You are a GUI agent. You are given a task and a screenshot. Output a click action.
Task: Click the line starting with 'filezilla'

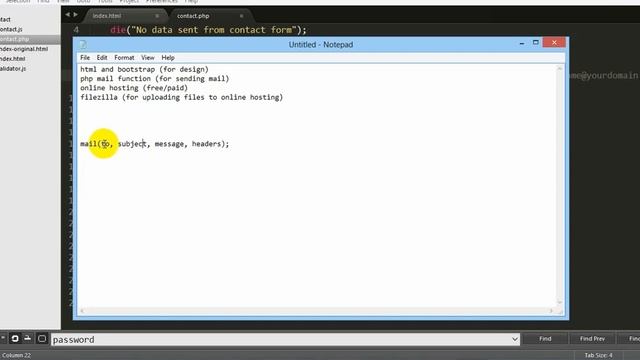182,98
